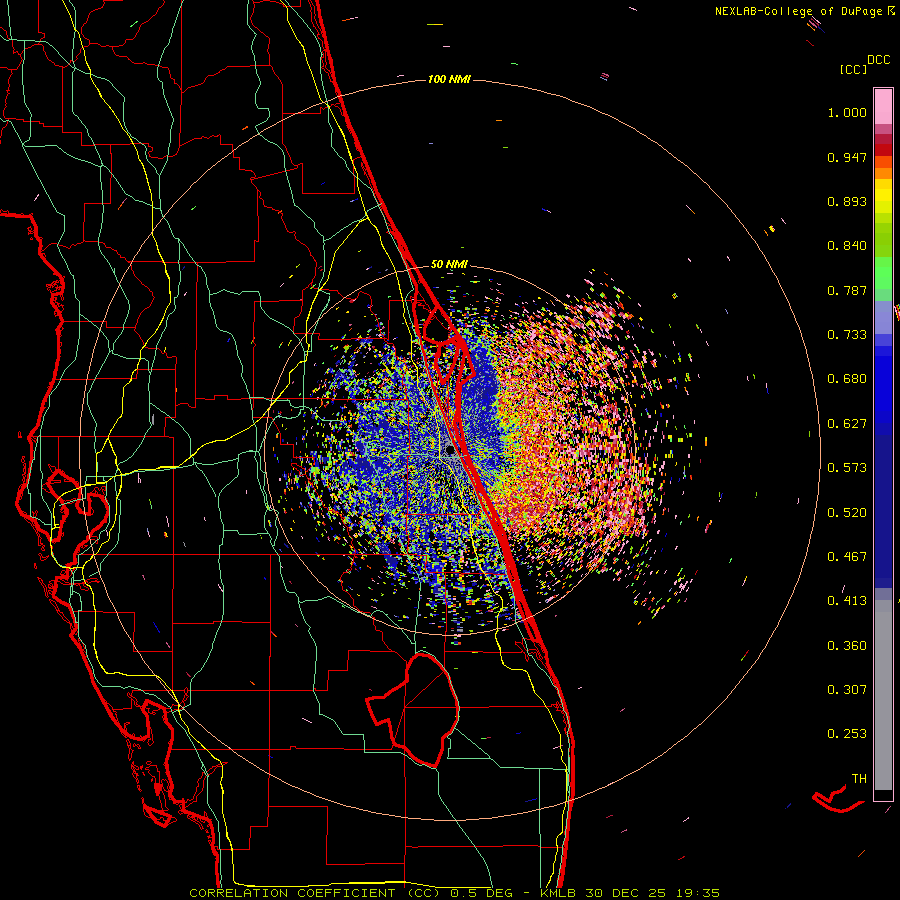The image size is (900, 900).
Task: Click the [CC] legend unit label
Action: pos(854,69)
